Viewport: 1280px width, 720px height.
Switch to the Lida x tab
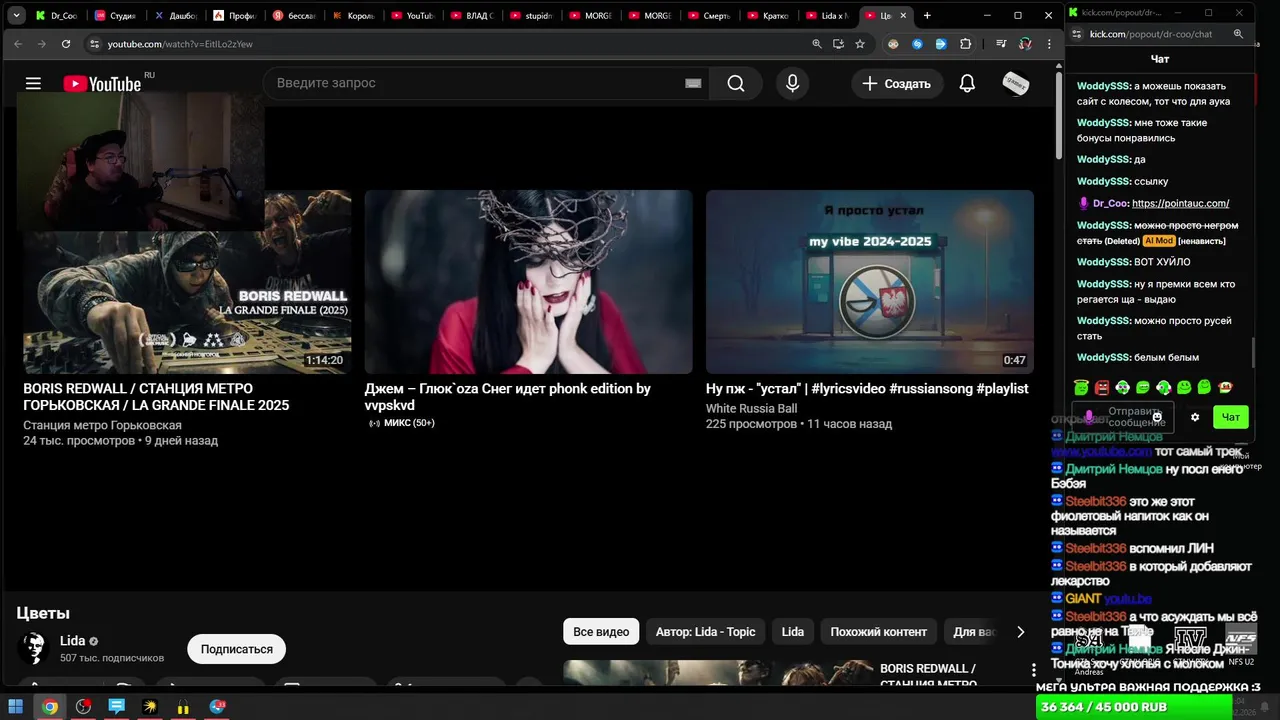(x=828, y=16)
